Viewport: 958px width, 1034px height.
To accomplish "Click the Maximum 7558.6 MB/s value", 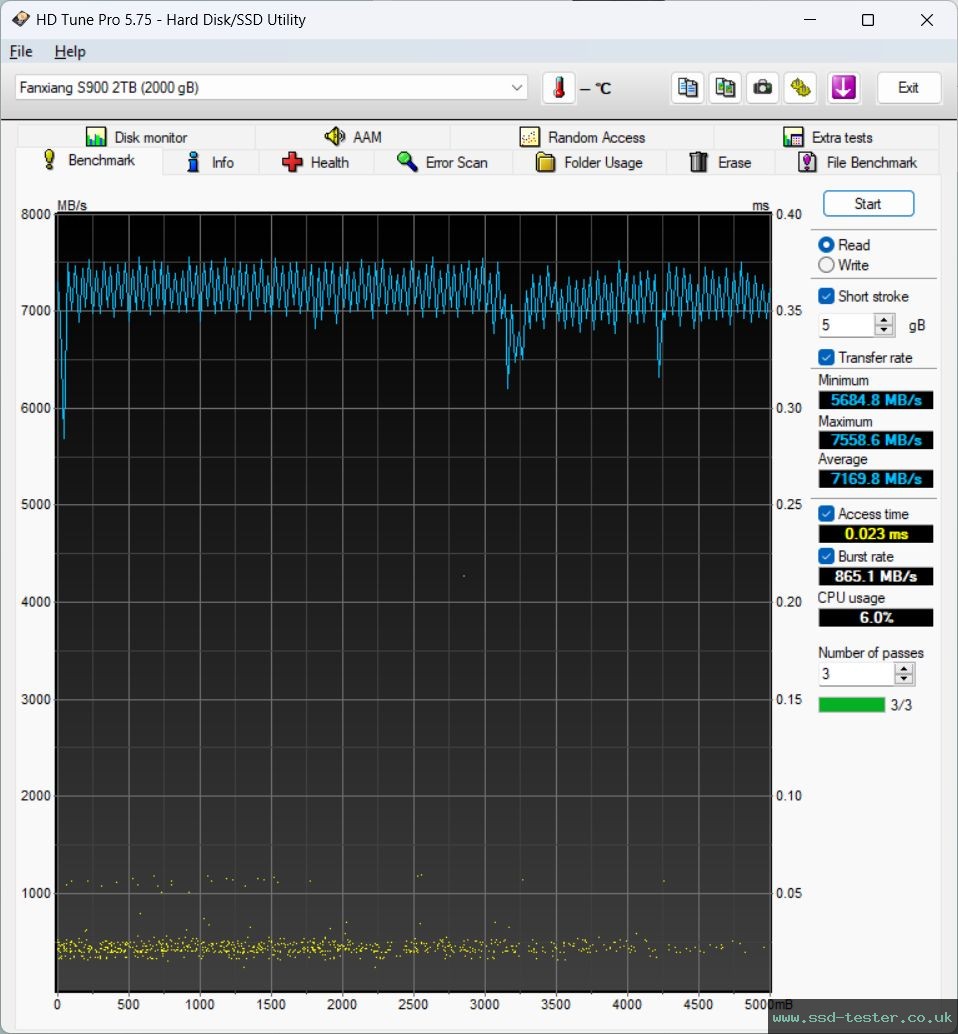I will point(876,440).
